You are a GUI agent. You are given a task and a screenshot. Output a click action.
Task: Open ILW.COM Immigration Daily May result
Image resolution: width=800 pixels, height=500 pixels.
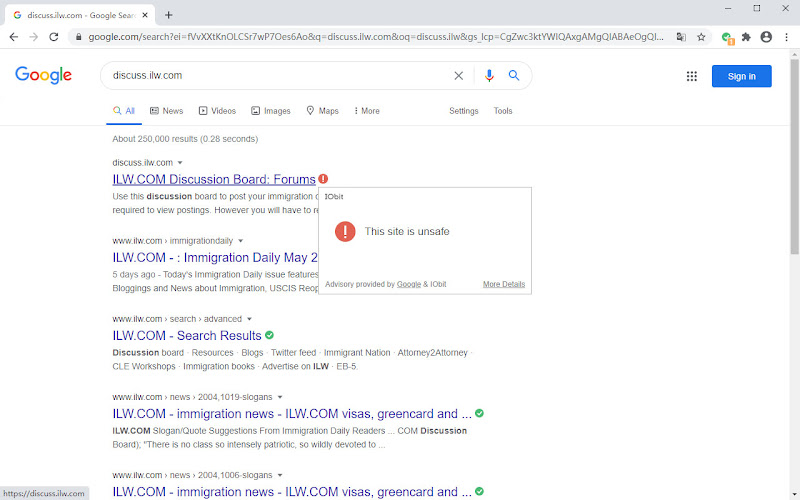(x=215, y=258)
